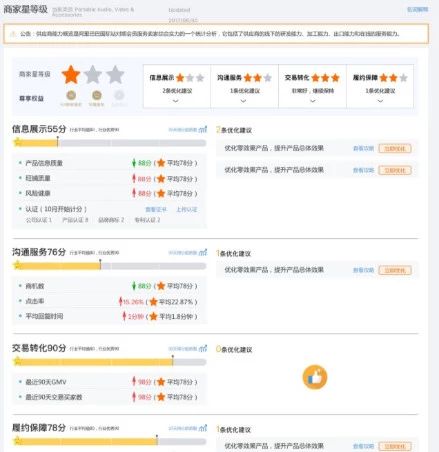Click the orange thumbs-up icon
The image size is (439, 452).
(x=315, y=377)
